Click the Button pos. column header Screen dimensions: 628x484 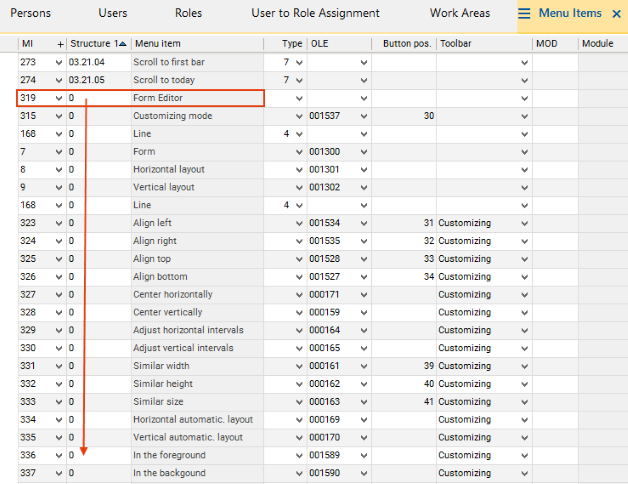(x=408, y=45)
